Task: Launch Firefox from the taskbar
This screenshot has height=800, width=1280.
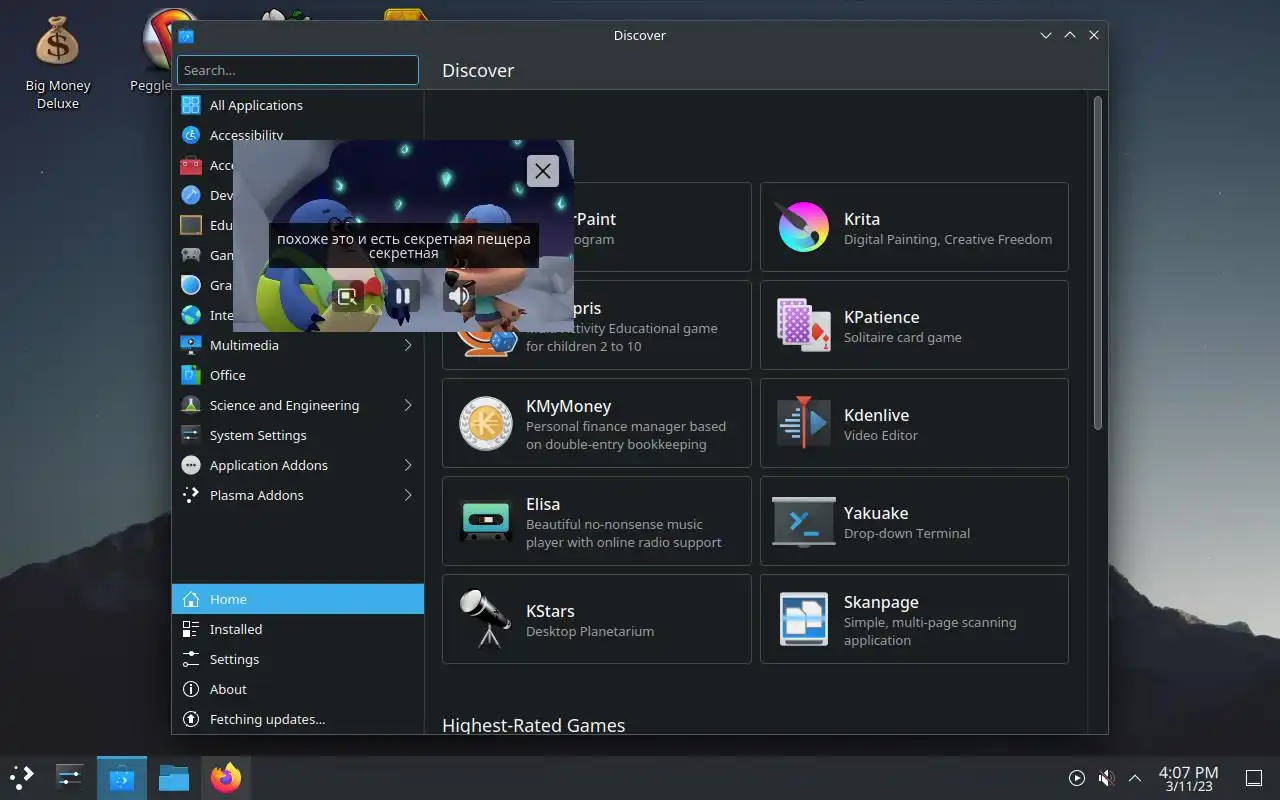Action: click(226, 777)
